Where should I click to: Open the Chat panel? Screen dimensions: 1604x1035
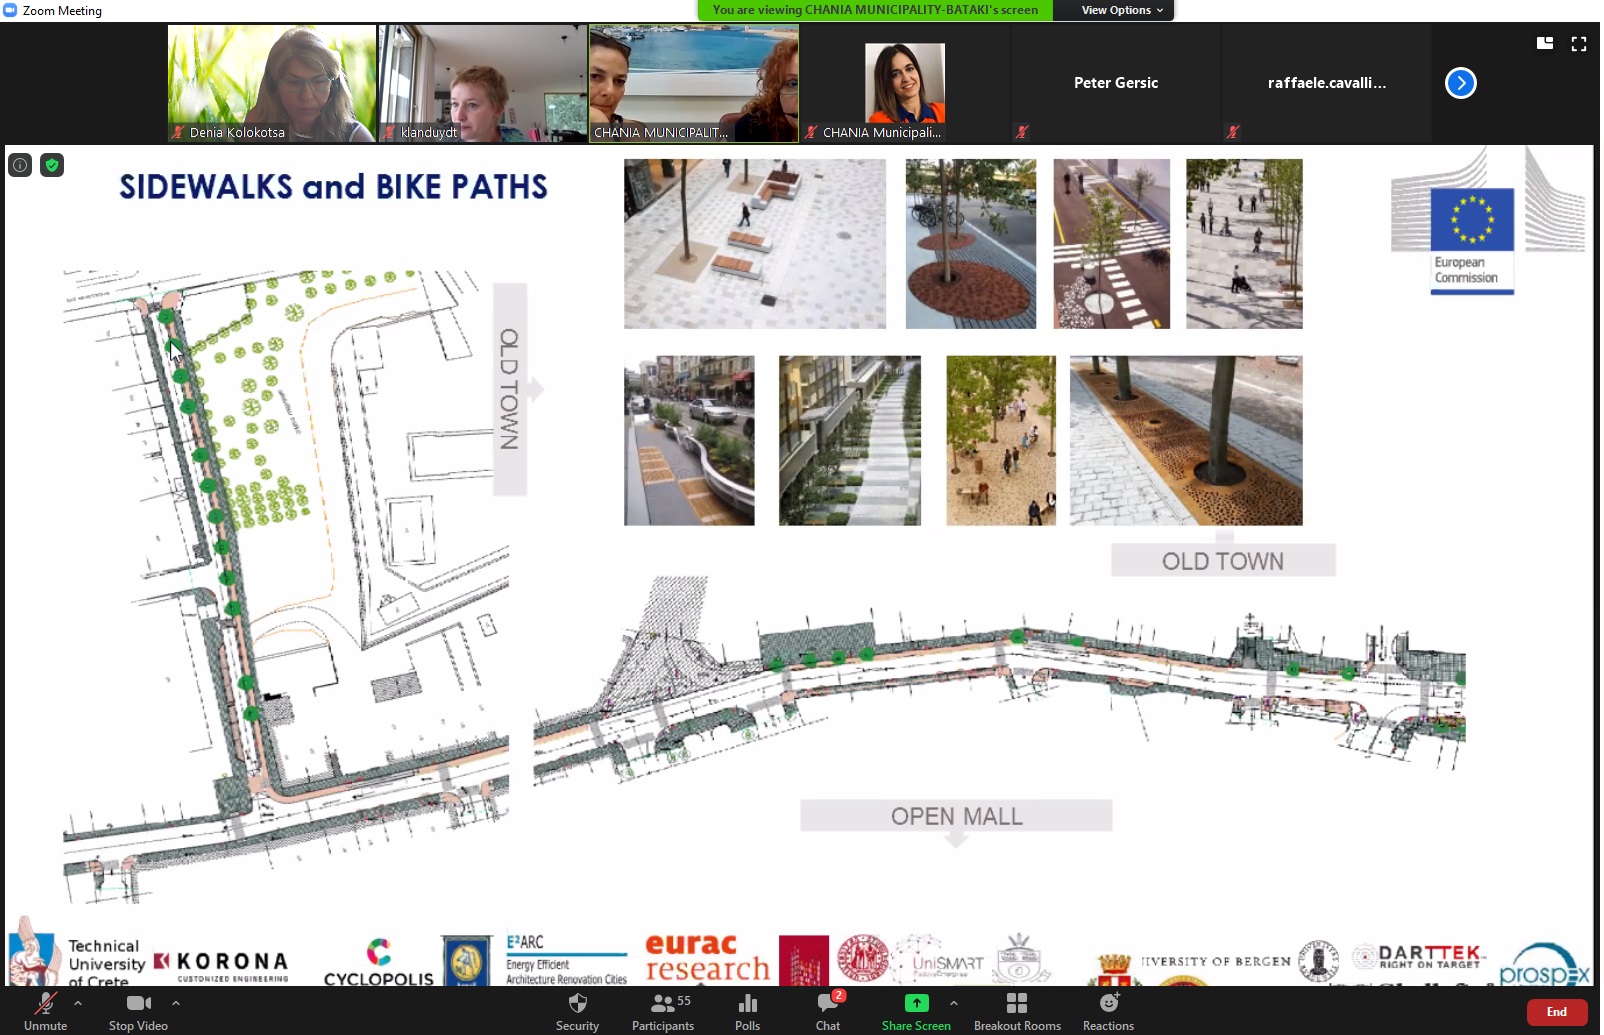pos(828,1005)
